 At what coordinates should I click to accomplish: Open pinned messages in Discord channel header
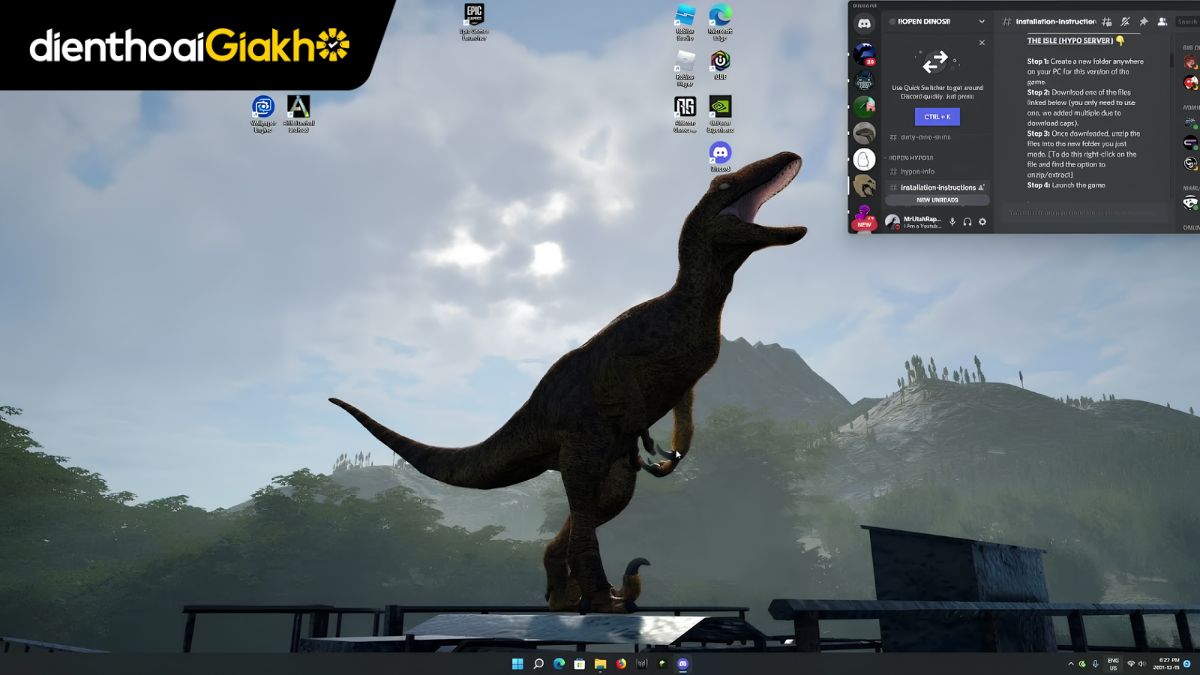(x=1143, y=21)
